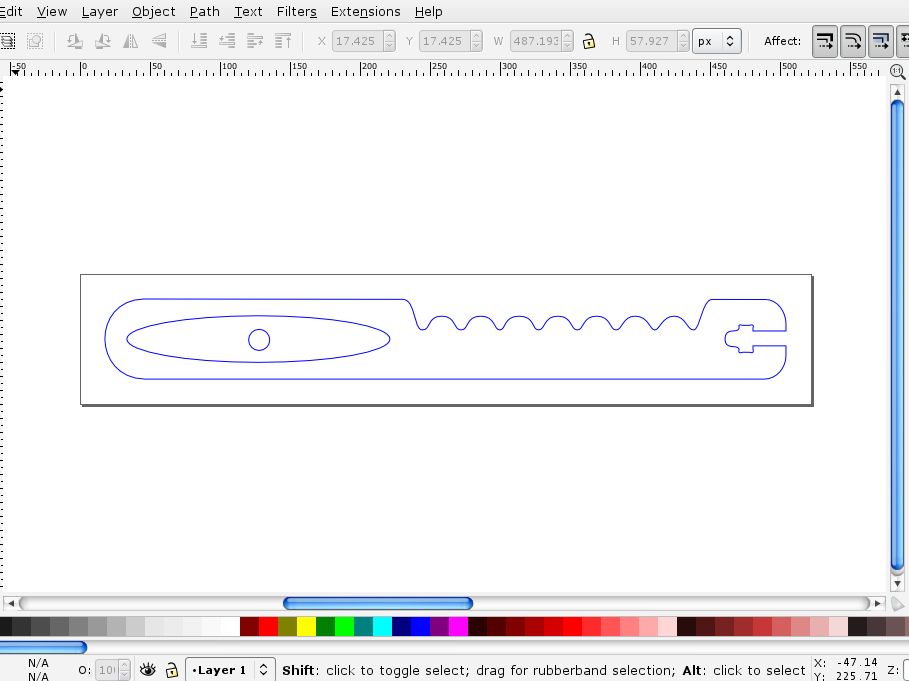This screenshot has height=681, width=909.
Task: Open the Text menu
Action: 248,12
